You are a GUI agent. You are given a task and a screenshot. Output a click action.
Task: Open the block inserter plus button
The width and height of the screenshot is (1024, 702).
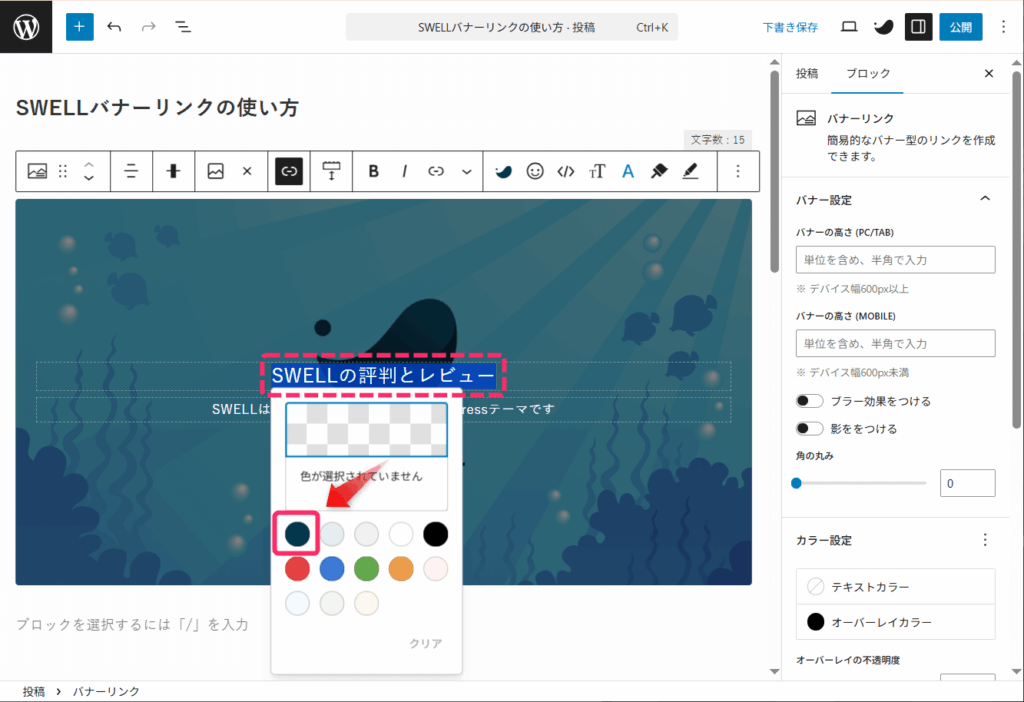coord(80,27)
